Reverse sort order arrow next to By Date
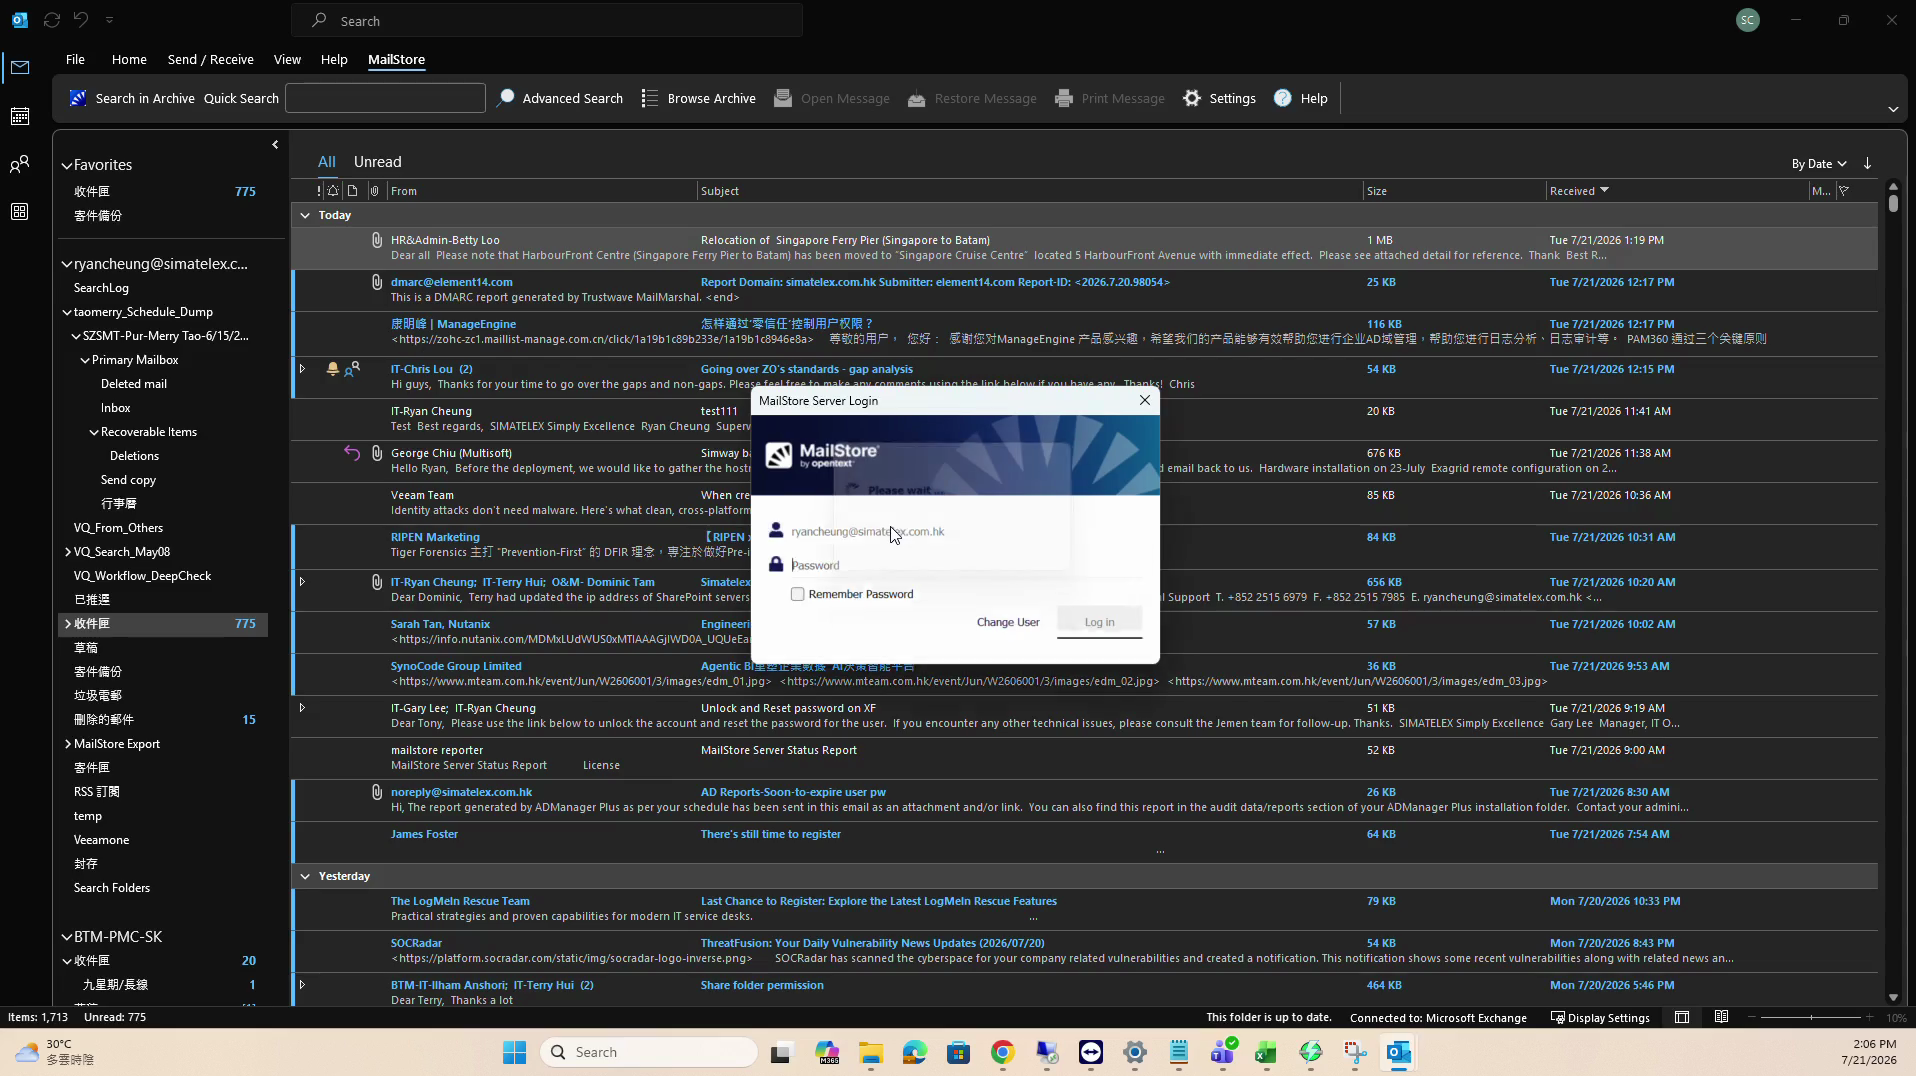Image resolution: width=1916 pixels, height=1076 pixels. pos(1867,163)
